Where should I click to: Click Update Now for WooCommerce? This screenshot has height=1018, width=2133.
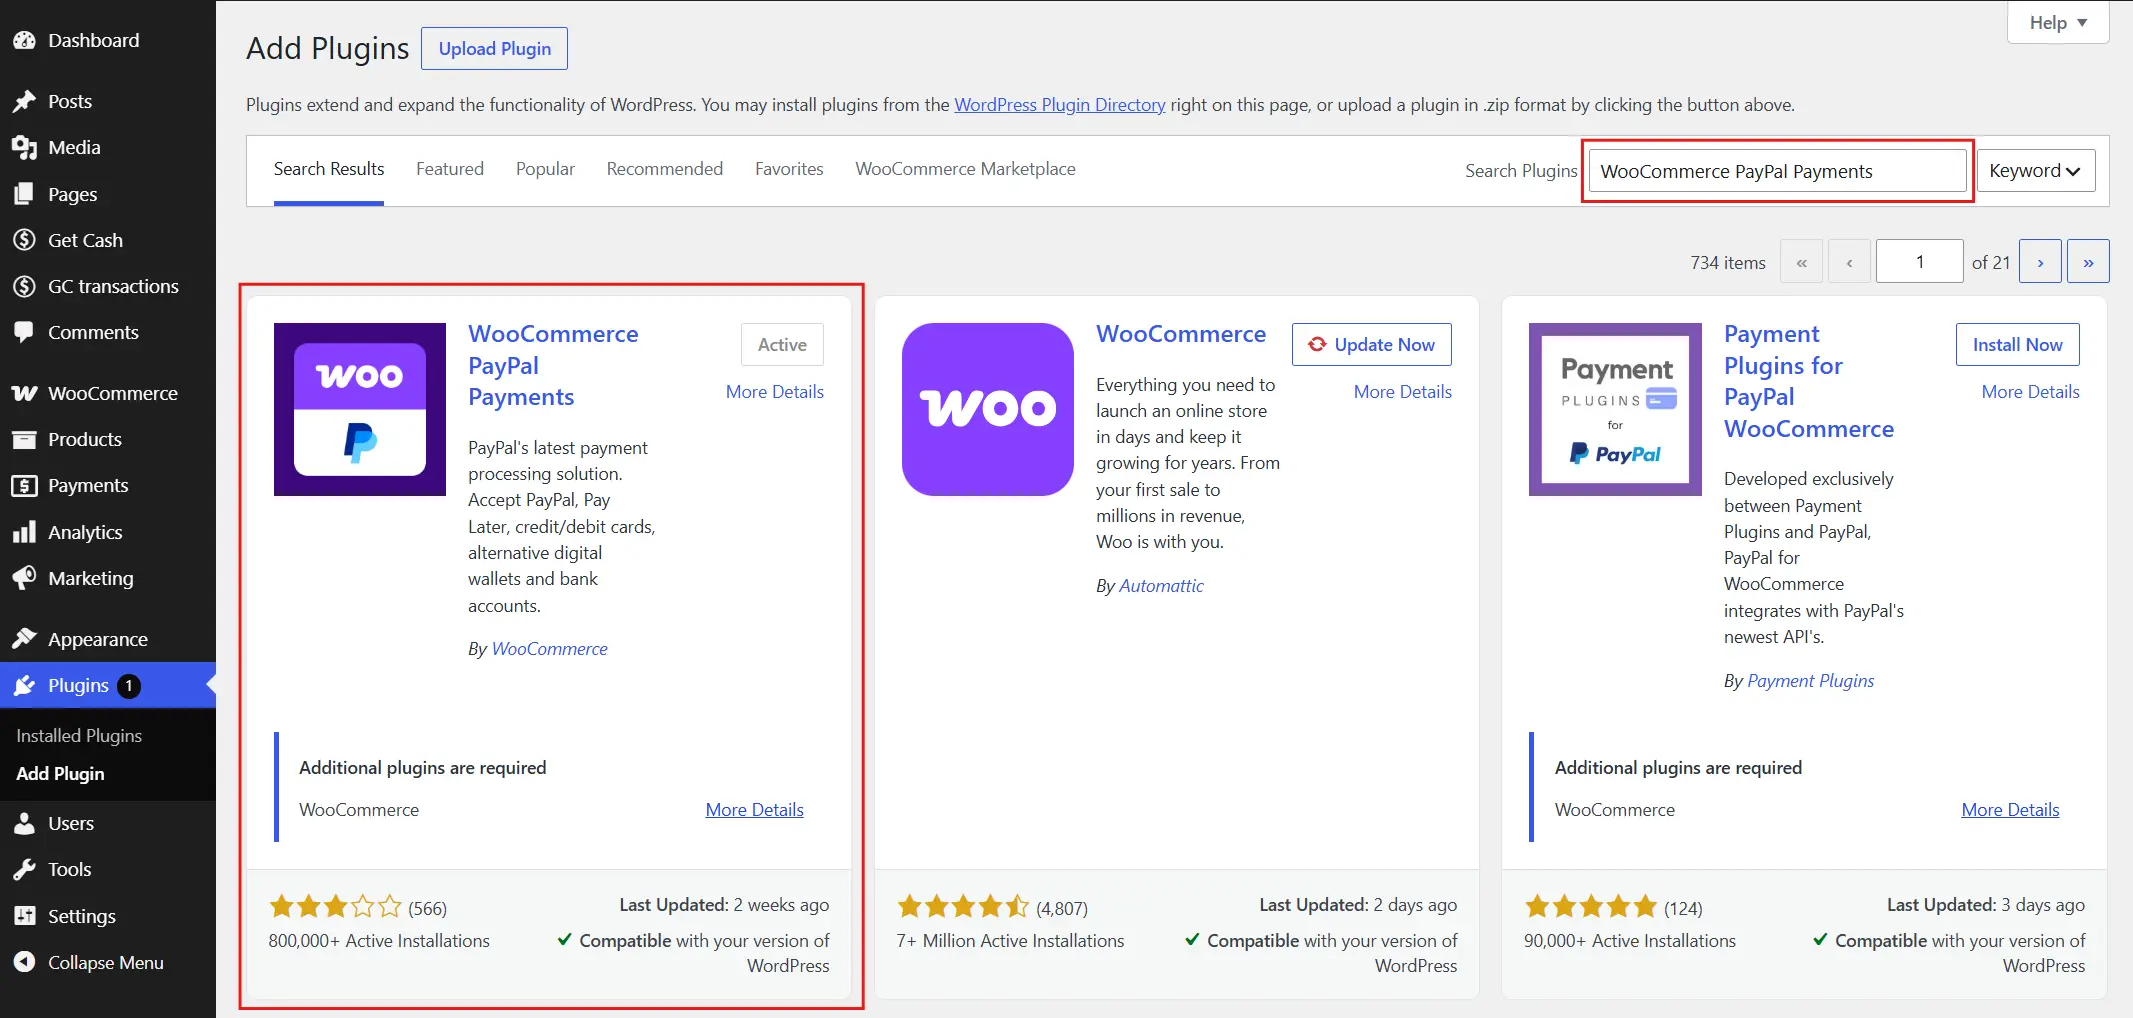1371,344
